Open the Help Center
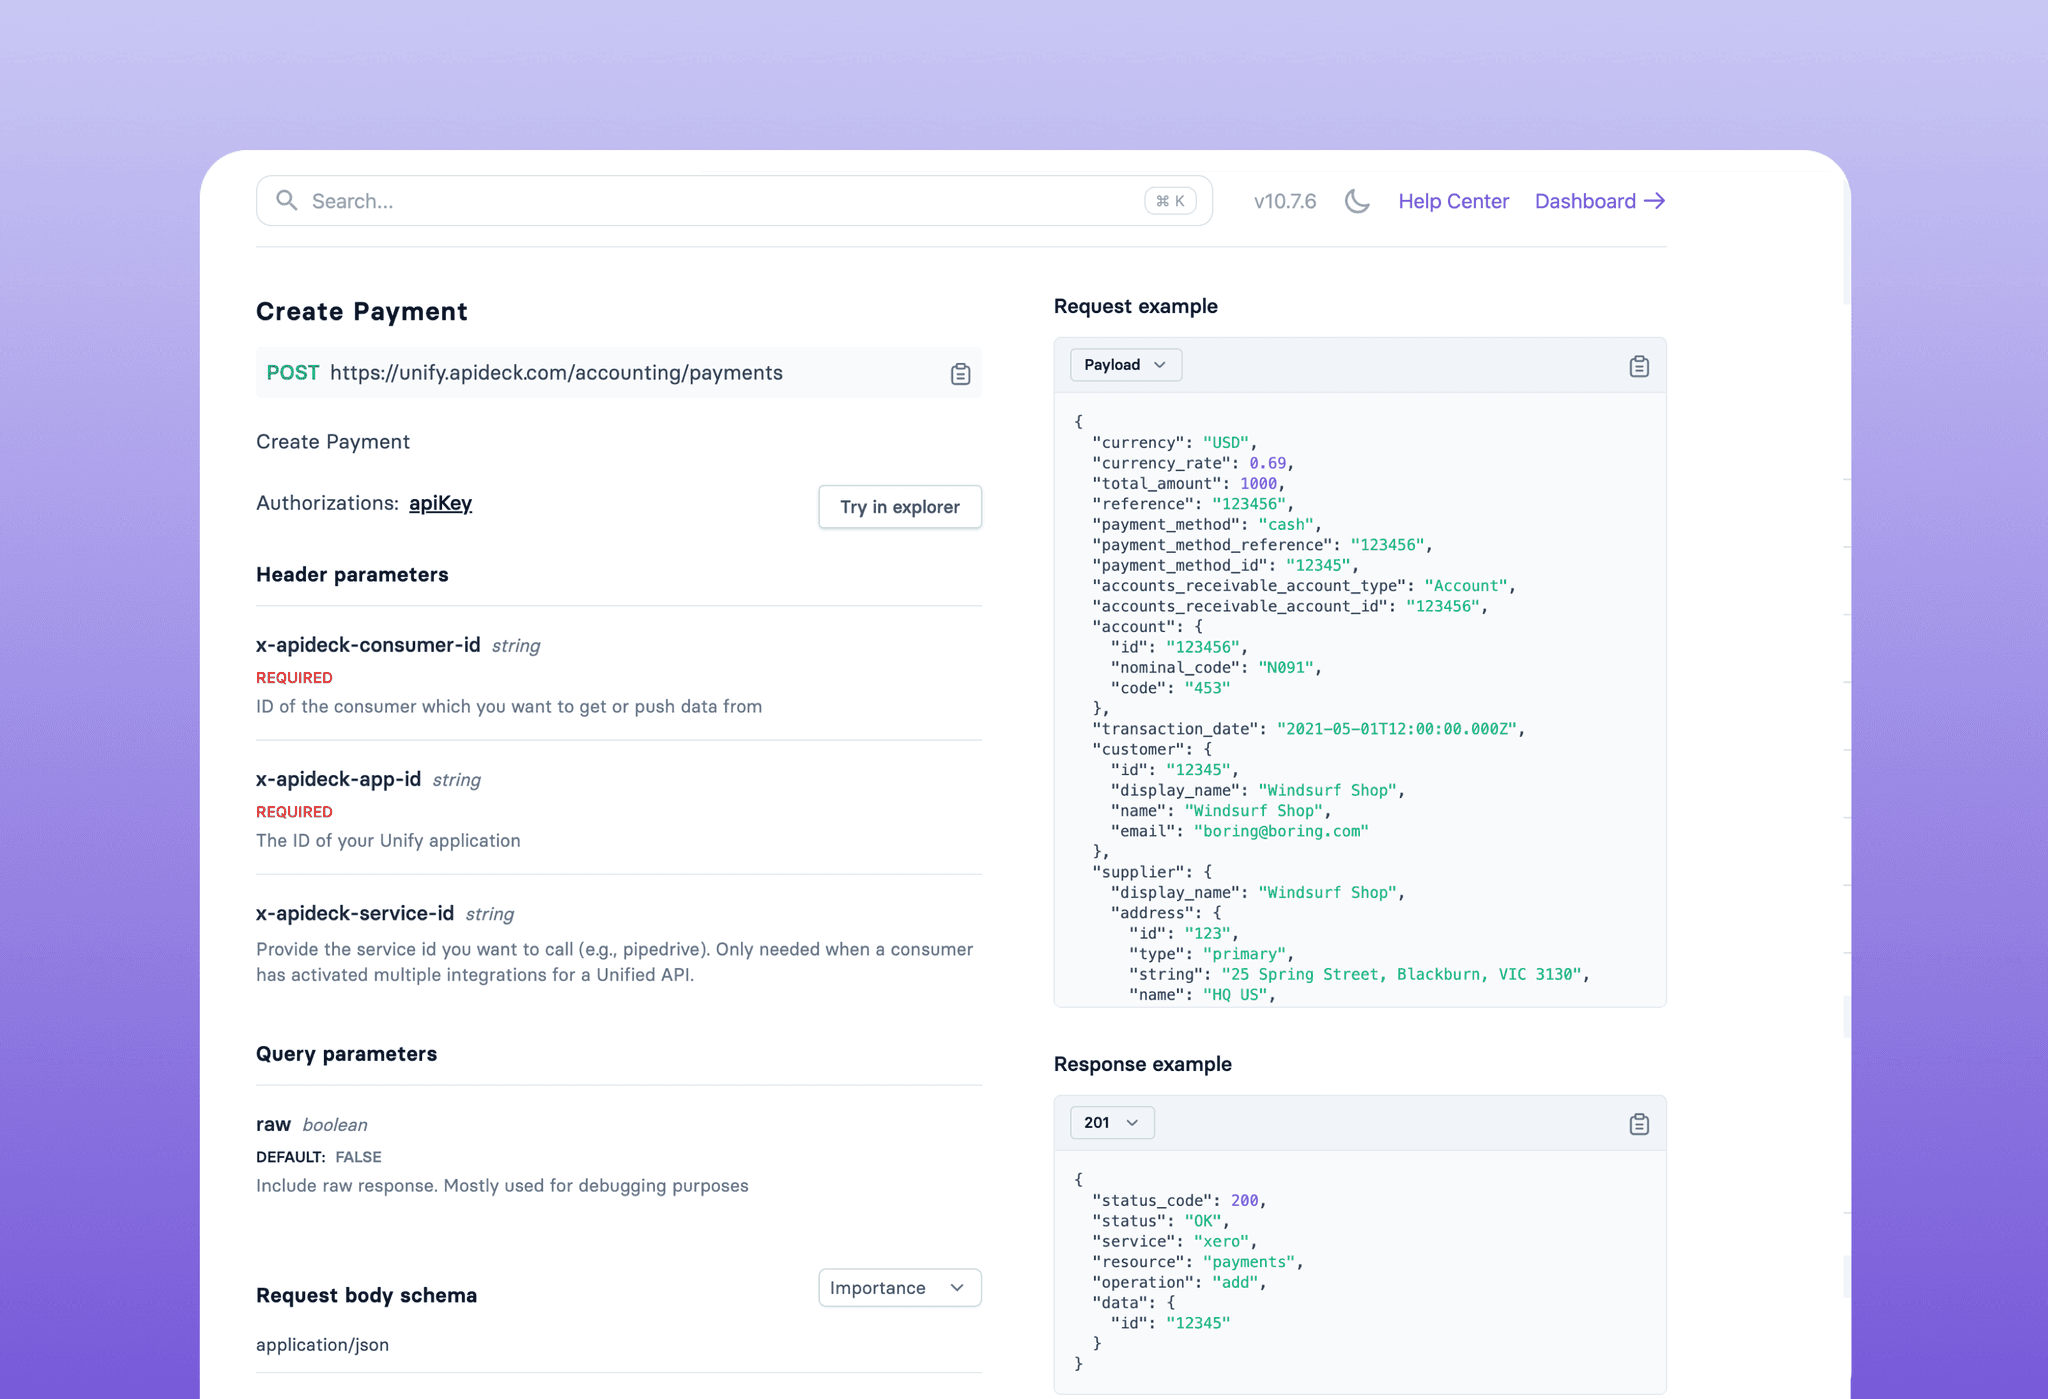 (x=1453, y=200)
